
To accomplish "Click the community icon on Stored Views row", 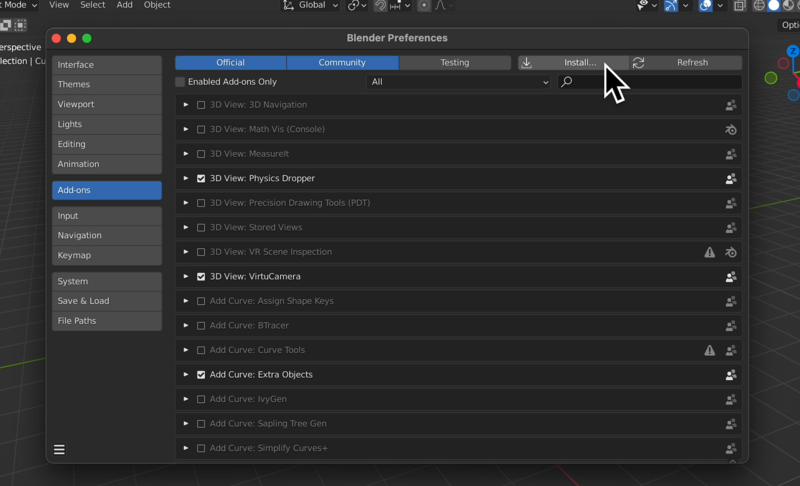I will [x=731, y=227].
